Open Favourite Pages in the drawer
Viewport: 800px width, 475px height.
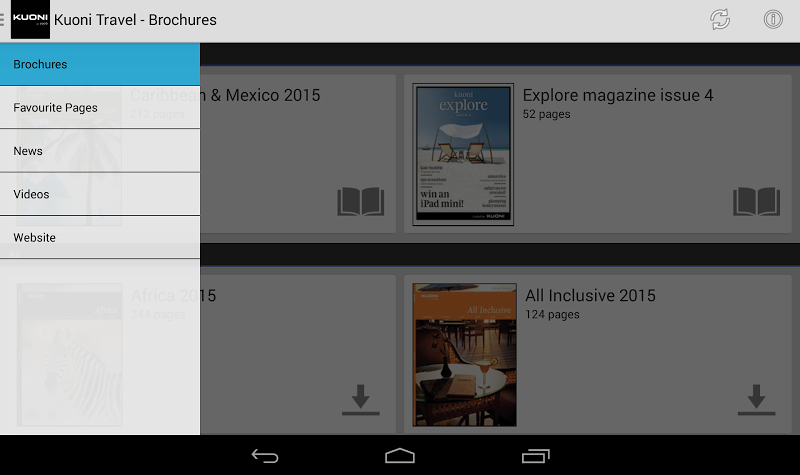pos(100,108)
